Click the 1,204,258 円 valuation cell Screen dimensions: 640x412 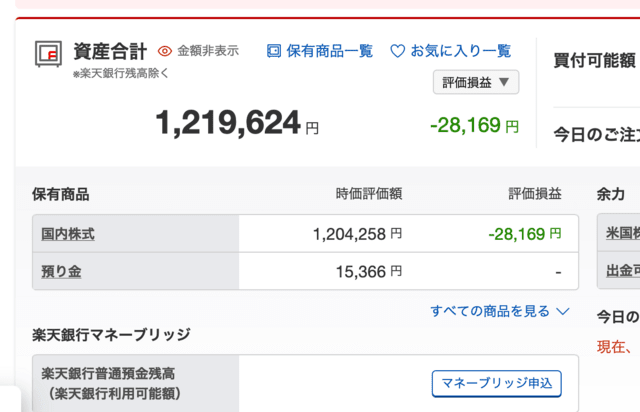click(x=357, y=234)
